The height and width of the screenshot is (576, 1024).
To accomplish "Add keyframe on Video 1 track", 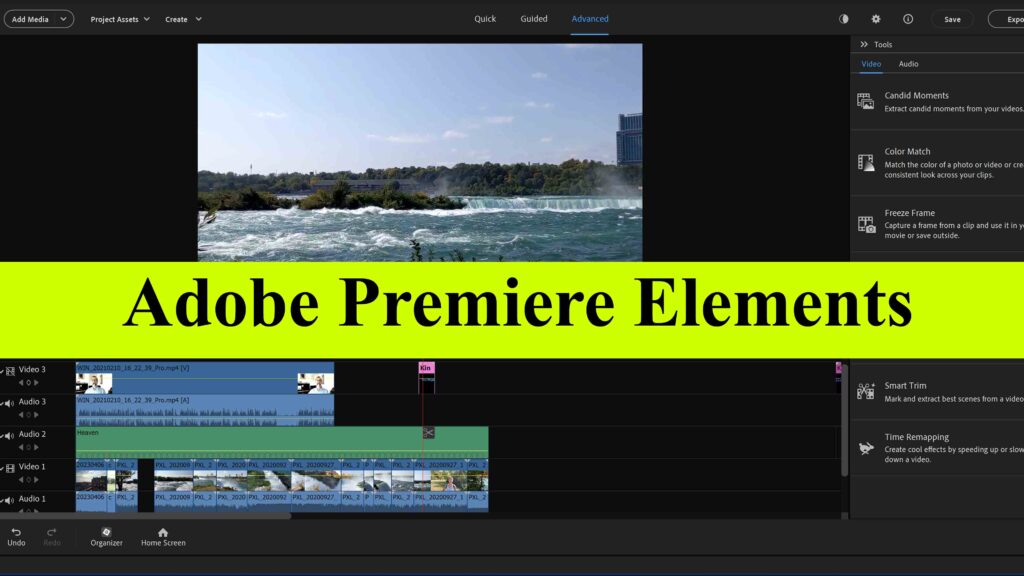I will click(29, 480).
